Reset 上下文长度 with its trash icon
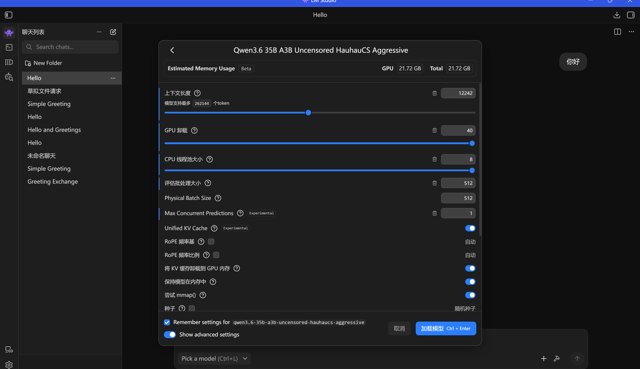The height and width of the screenshot is (369, 640). (434, 93)
